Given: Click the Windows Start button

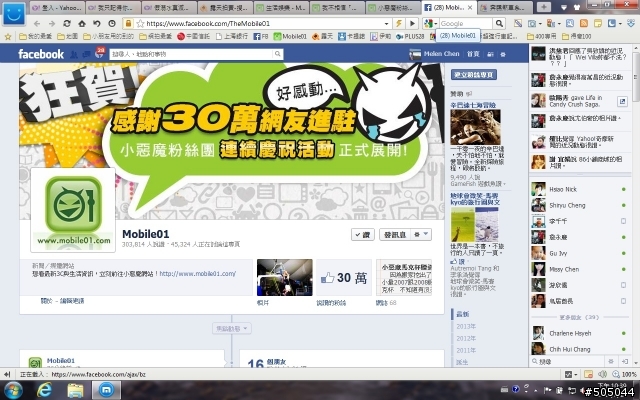Looking at the screenshot, I should (13, 391).
